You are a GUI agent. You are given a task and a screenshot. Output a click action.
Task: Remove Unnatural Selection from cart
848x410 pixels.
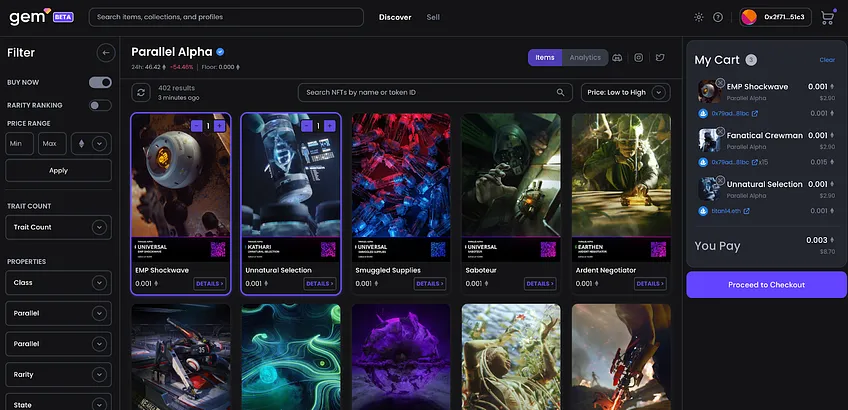[x=720, y=180]
